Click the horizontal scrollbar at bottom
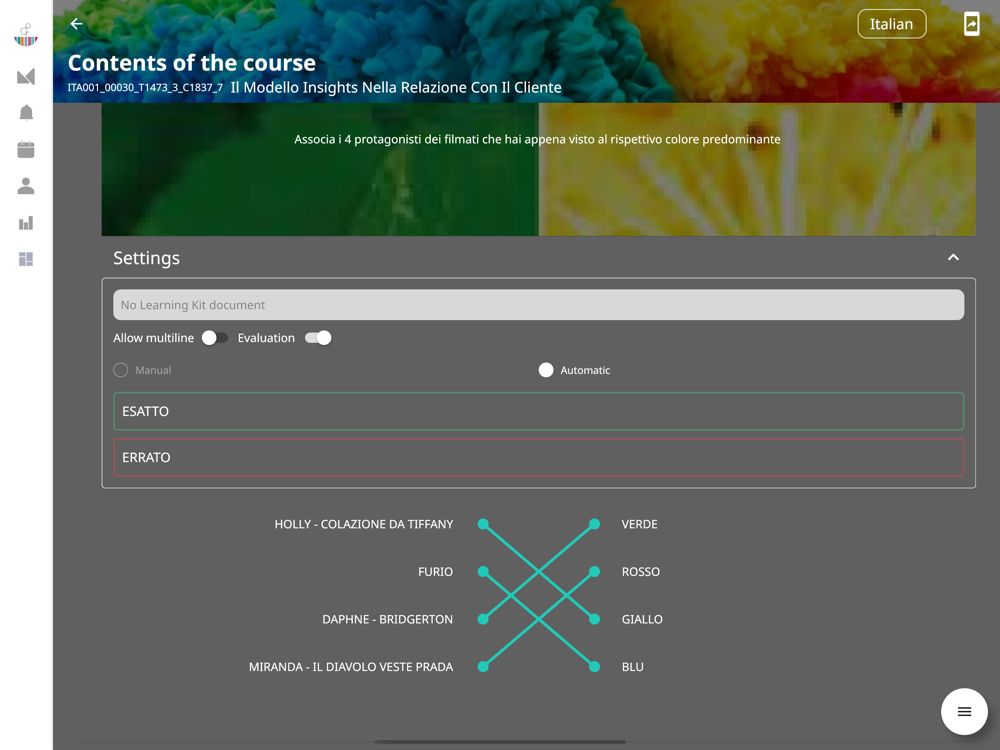Image resolution: width=1000 pixels, height=750 pixels. [x=500, y=742]
